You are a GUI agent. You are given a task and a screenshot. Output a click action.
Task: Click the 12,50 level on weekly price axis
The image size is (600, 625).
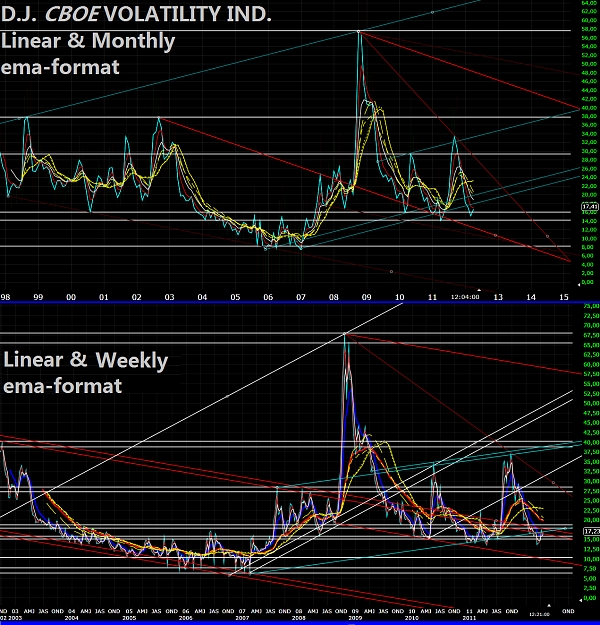click(x=591, y=550)
